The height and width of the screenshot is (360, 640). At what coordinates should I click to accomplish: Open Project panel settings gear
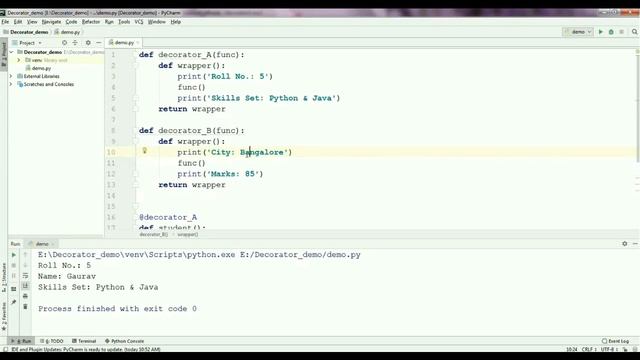88,42
